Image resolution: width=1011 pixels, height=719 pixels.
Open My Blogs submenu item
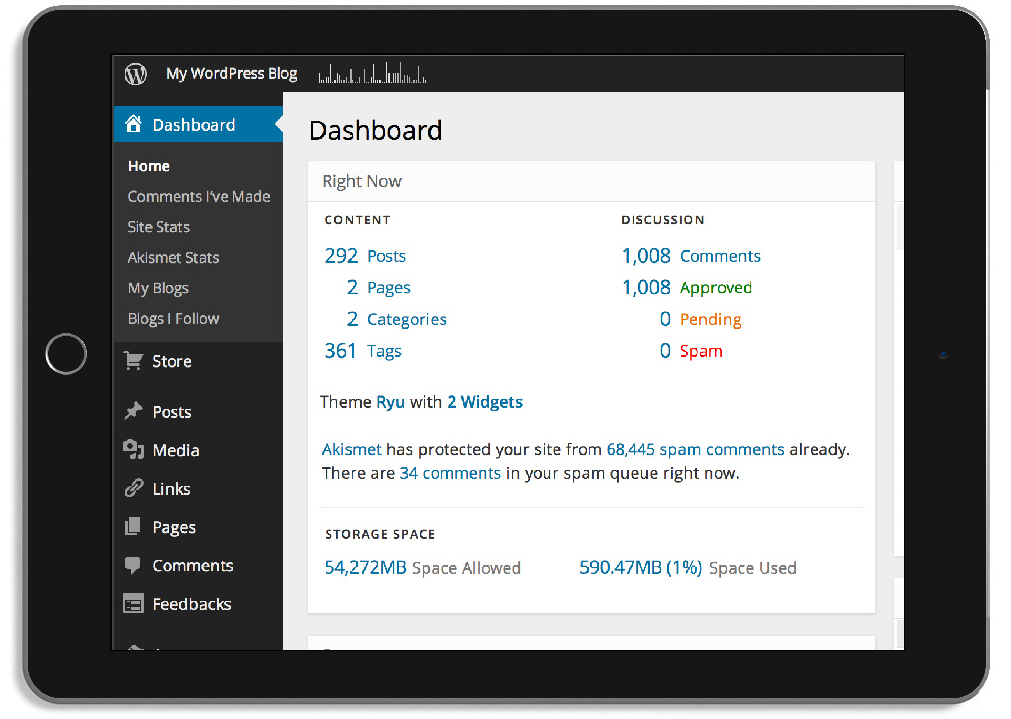point(158,288)
